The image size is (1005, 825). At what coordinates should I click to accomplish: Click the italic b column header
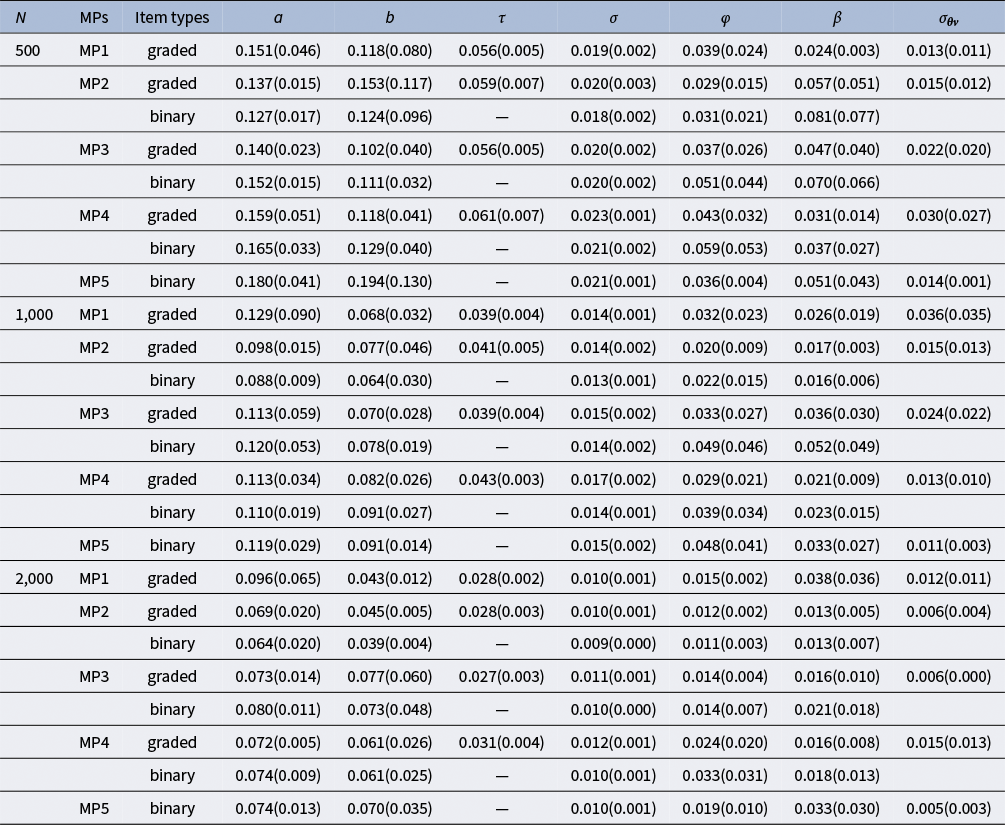(x=389, y=18)
